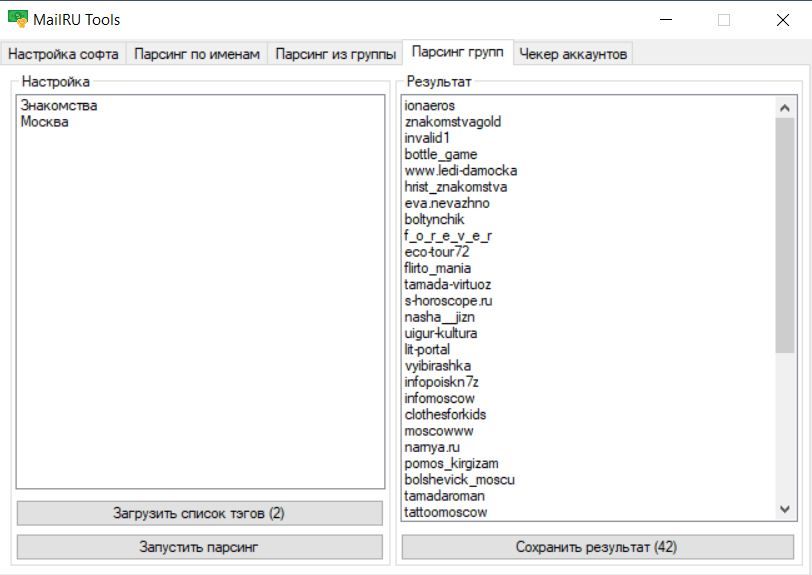The width and height of the screenshot is (812, 575).
Task: Switch to Парсинг по именам tab
Action: click(x=197, y=54)
